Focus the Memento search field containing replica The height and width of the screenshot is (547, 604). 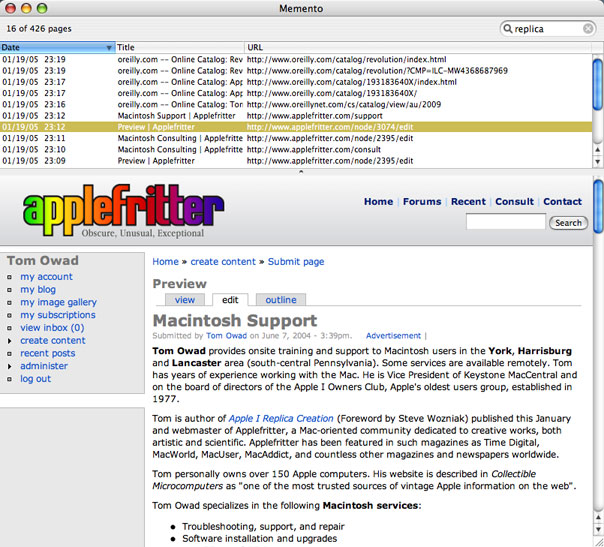pyautogui.click(x=548, y=29)
